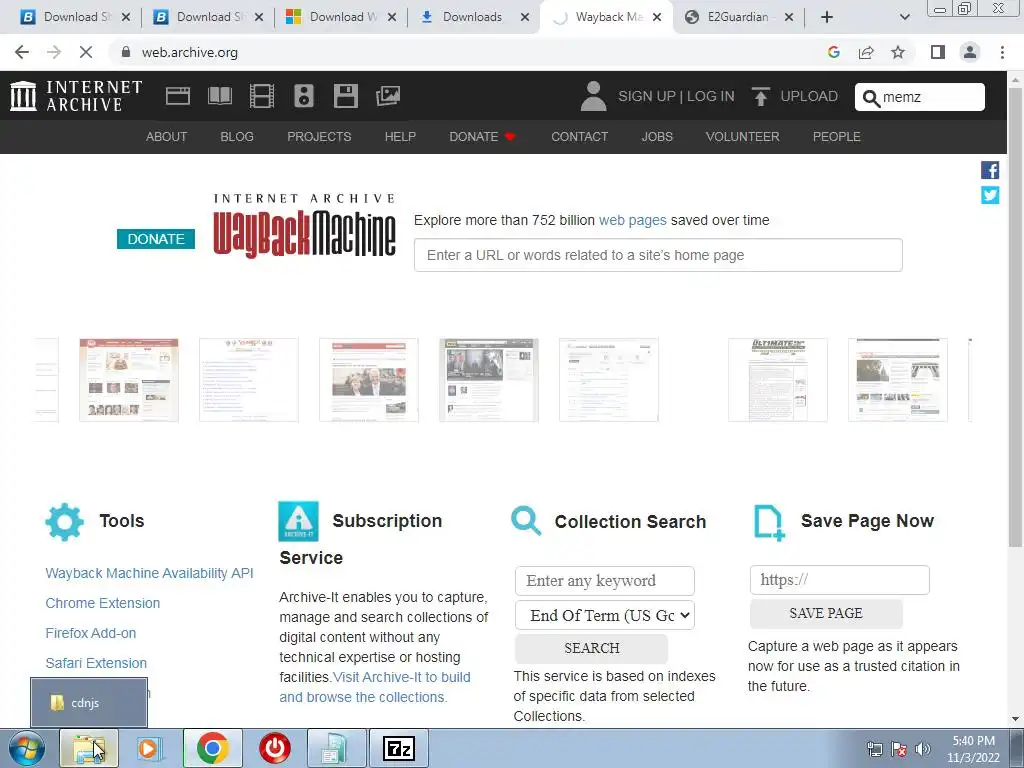
Task: Open the Firefox Add-on link
Action: [x=91, y=633]
